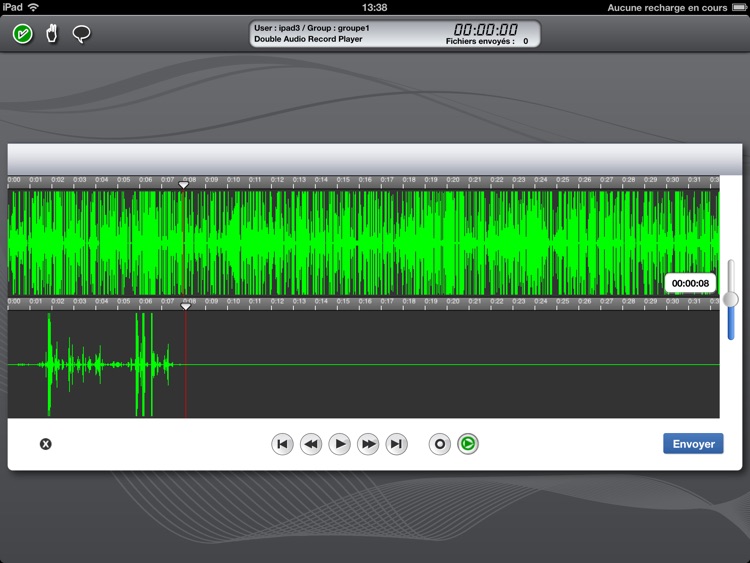750x563 pixels.
Task: Click 0:27 on the top time ruler
Action: pos(607,180)
